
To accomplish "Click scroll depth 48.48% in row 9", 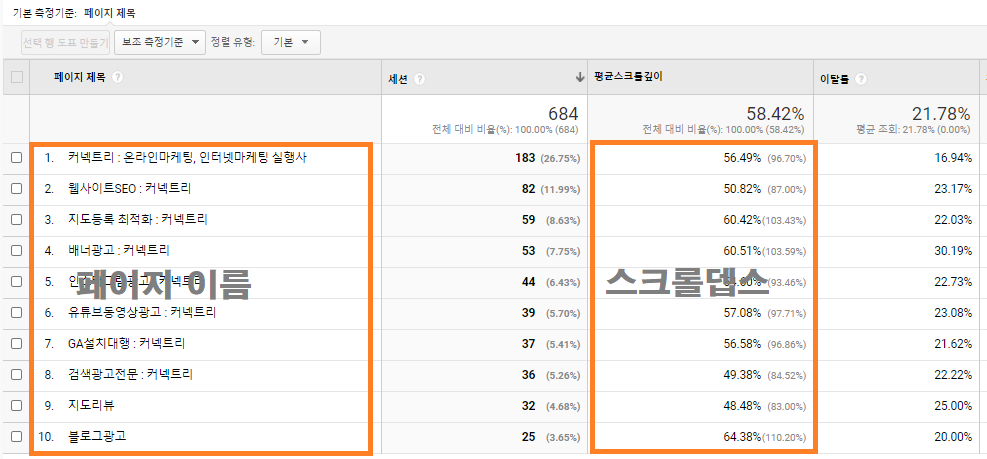I will pyautogui.click(x=742, y=405).
